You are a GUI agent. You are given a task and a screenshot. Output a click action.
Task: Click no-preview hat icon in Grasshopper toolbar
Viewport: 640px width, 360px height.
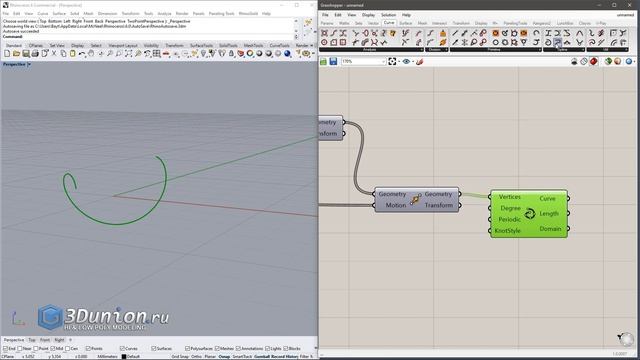[x=574, y=62]
